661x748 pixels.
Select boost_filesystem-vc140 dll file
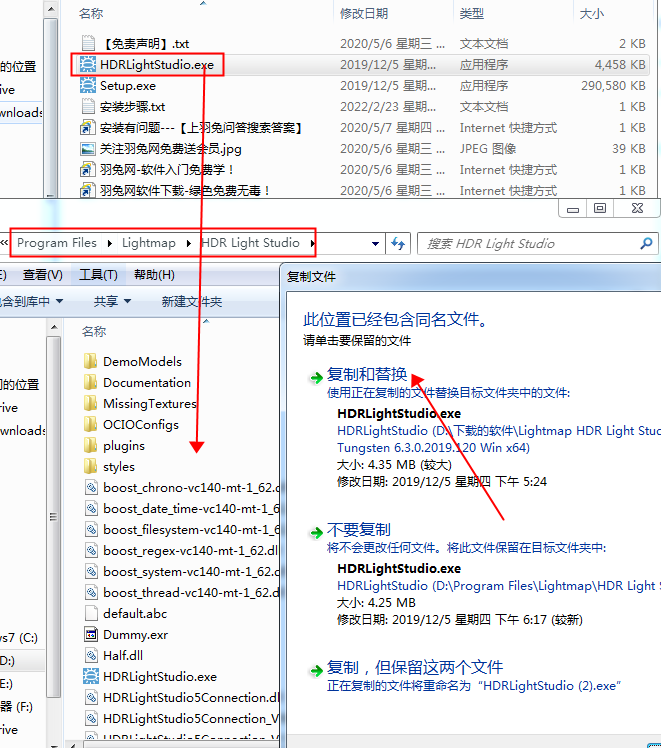click(191, 530)
